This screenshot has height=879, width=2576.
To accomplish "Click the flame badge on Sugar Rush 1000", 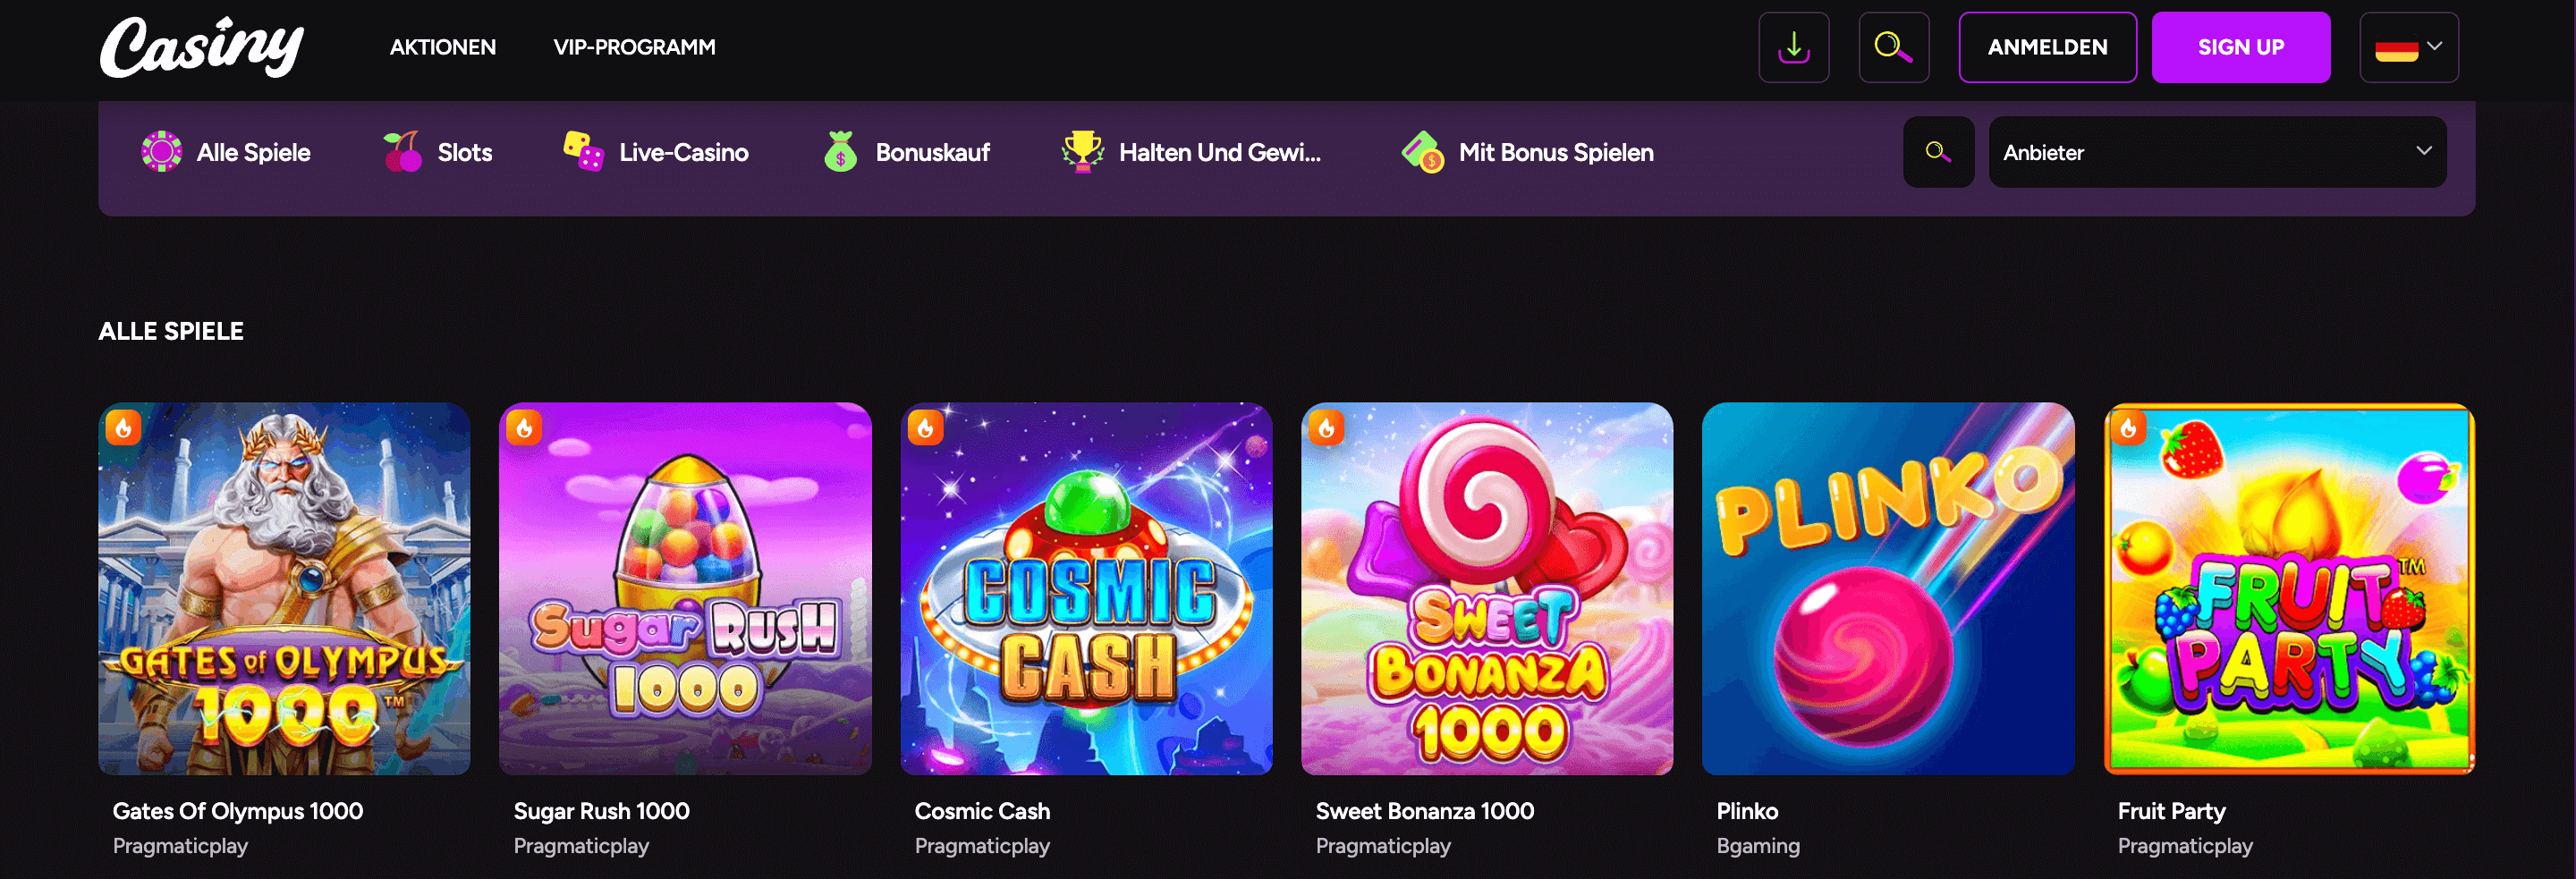I will click(524, 428).
